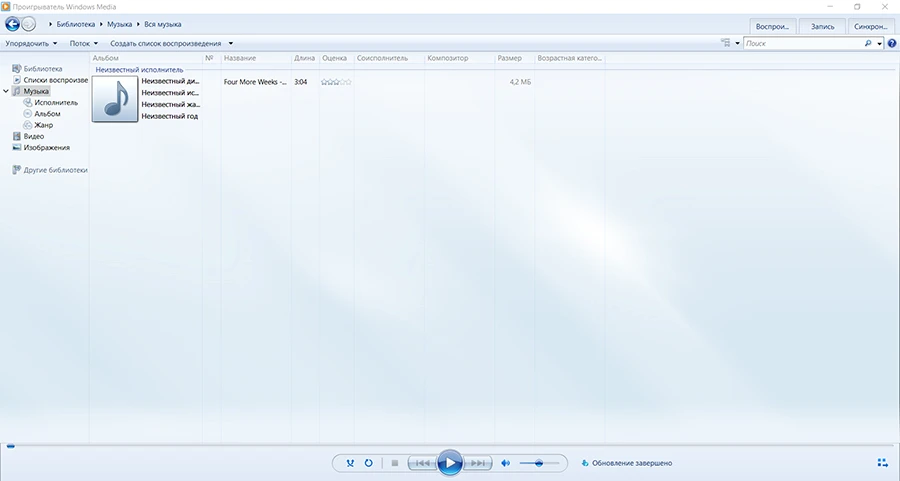Viewport: 900px width, 481px height.
Task: Go to the previous track
Action: (x=423, y=463)
